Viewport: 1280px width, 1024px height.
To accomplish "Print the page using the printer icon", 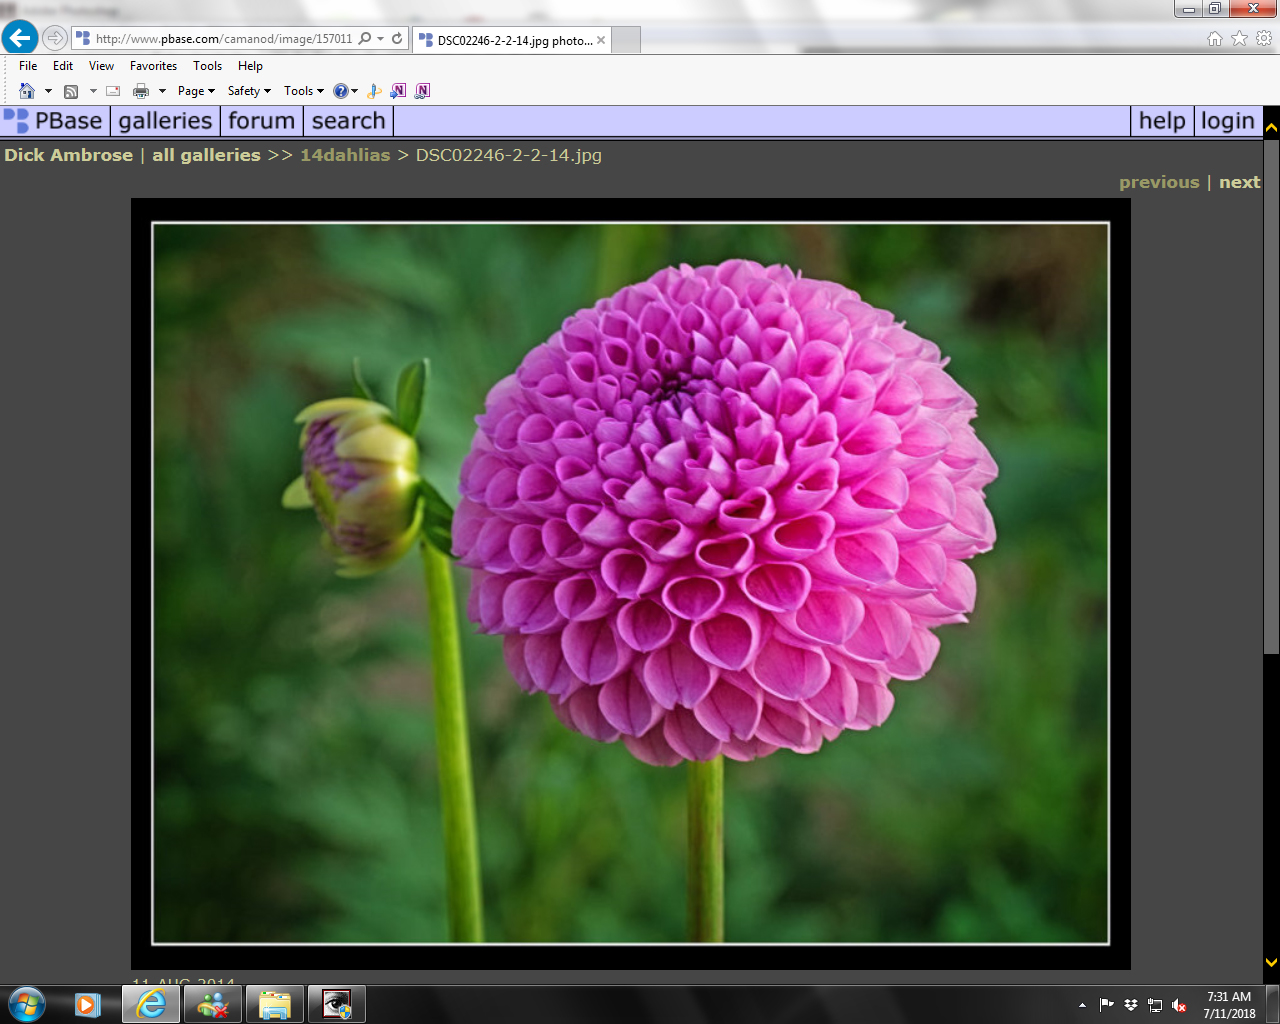I will (x=141, y=91).
